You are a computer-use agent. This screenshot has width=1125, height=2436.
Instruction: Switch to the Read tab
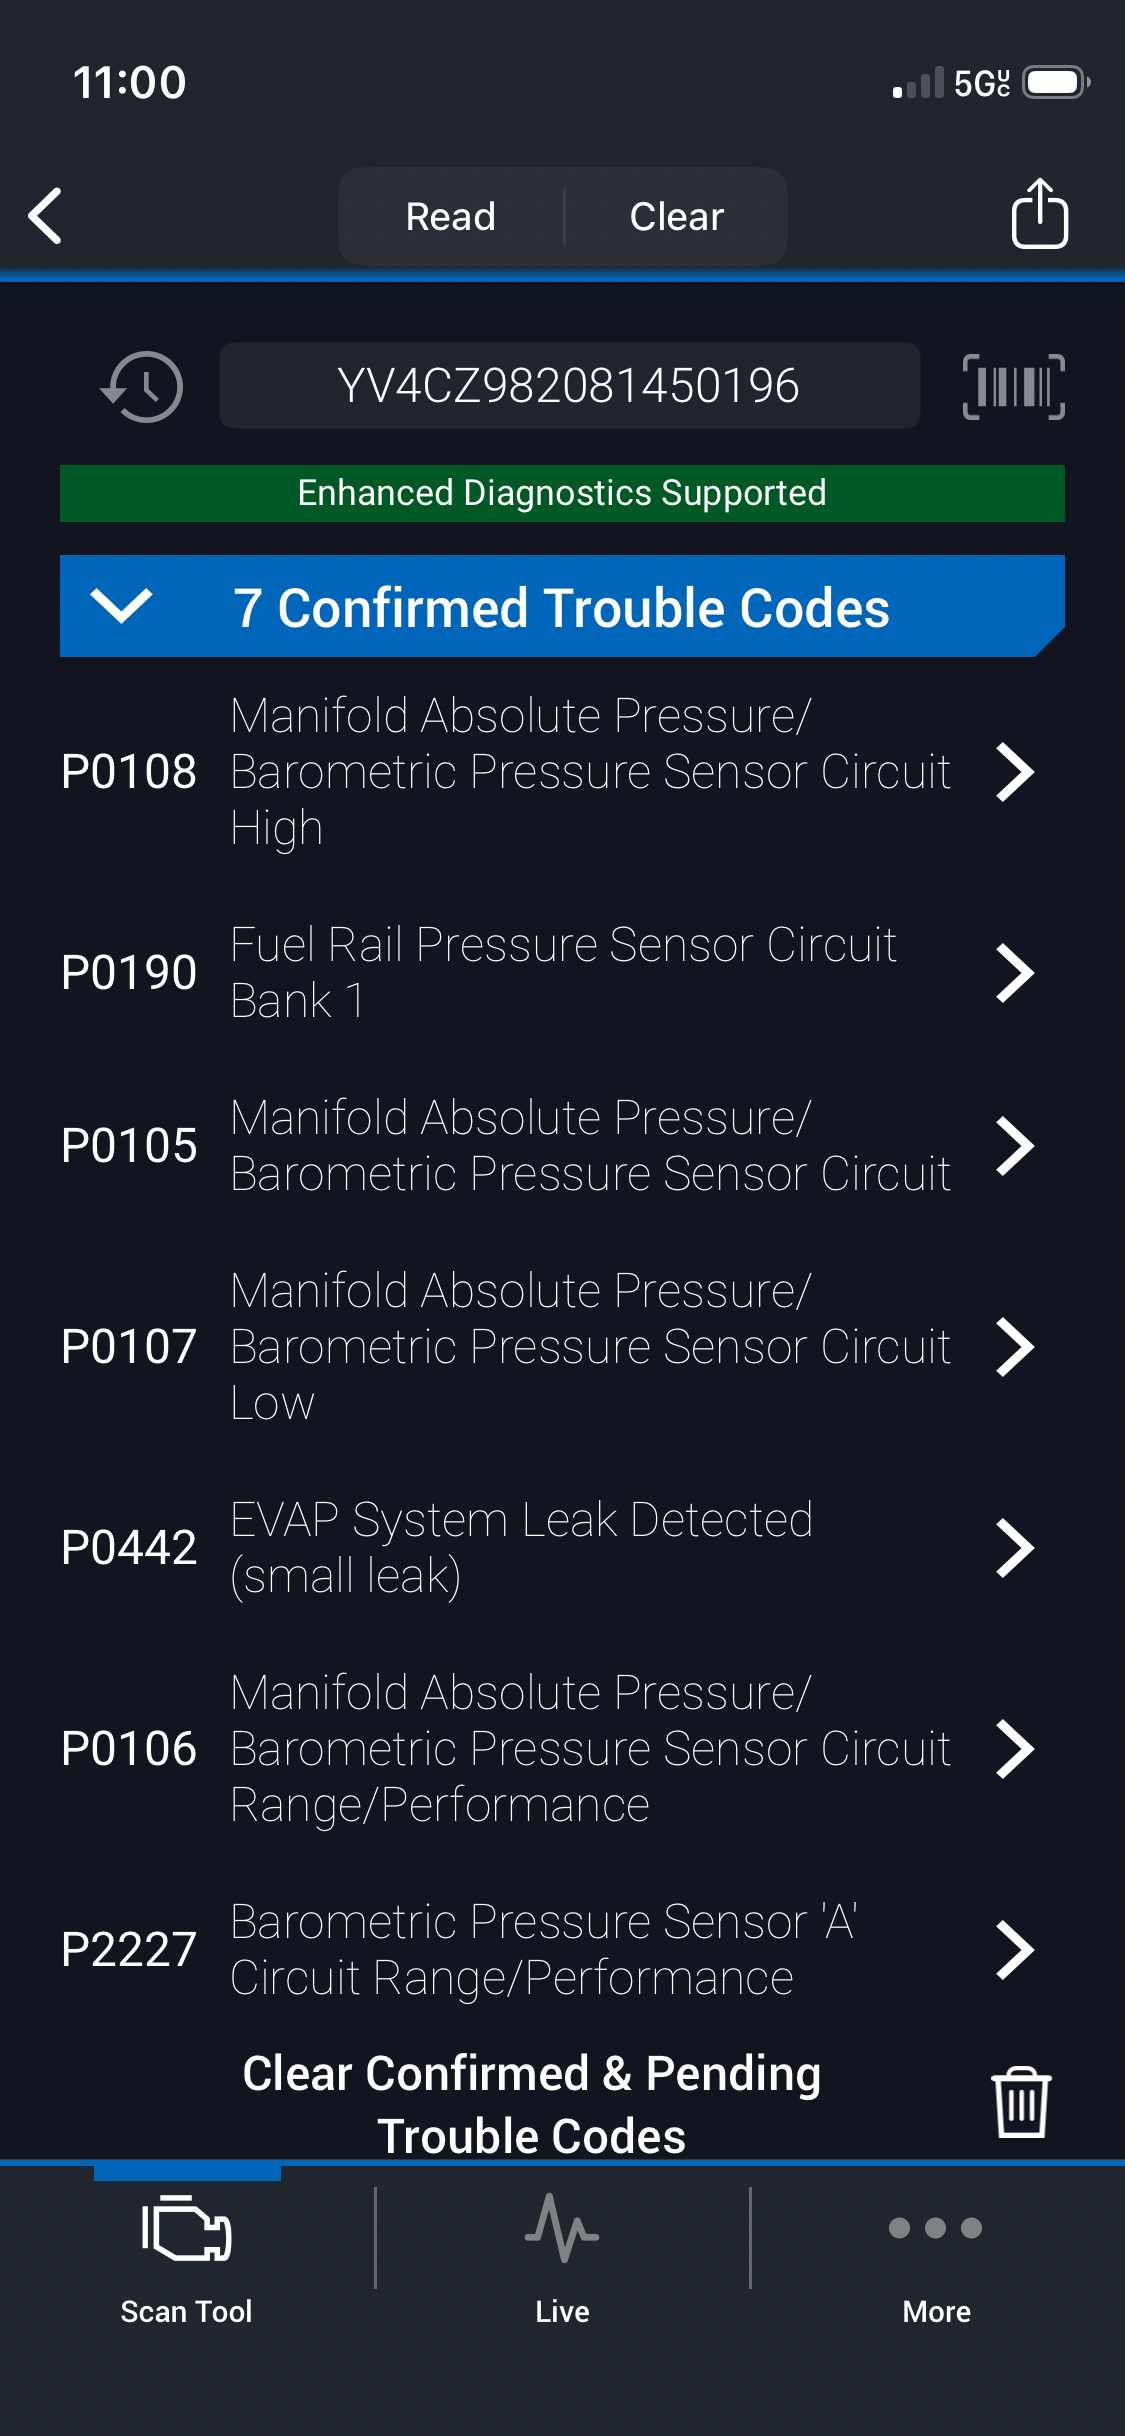[x=451, y=216]
